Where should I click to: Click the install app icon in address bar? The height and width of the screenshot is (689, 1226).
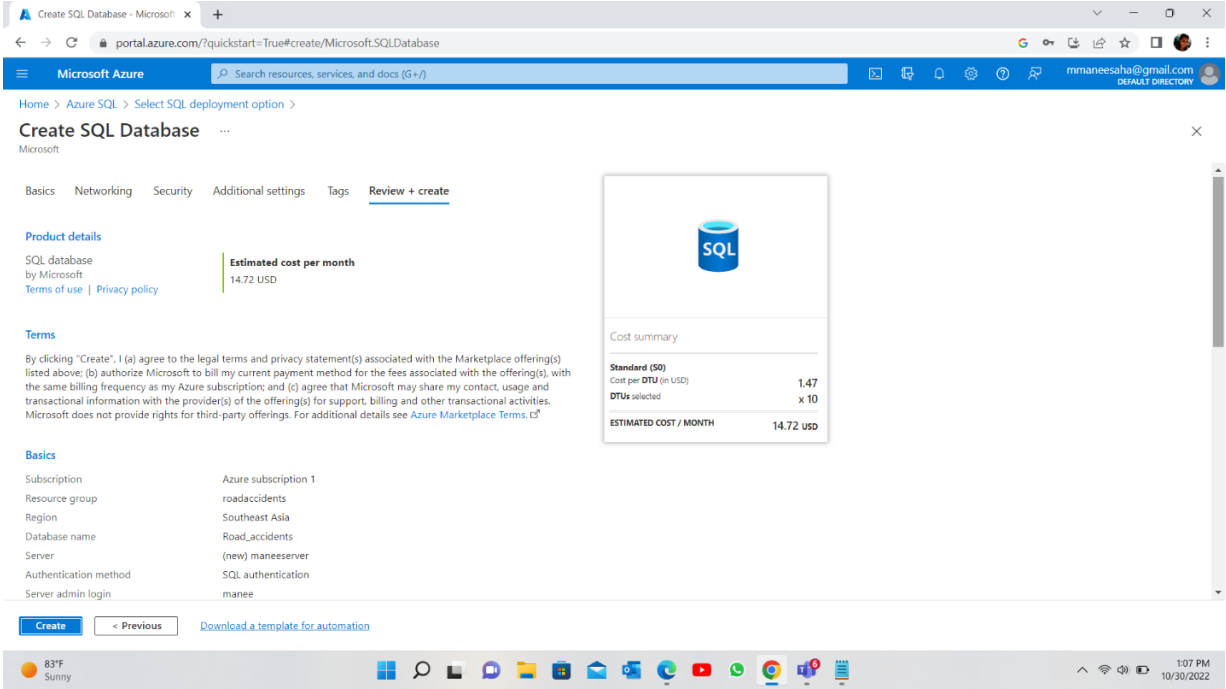[1074, 43]
